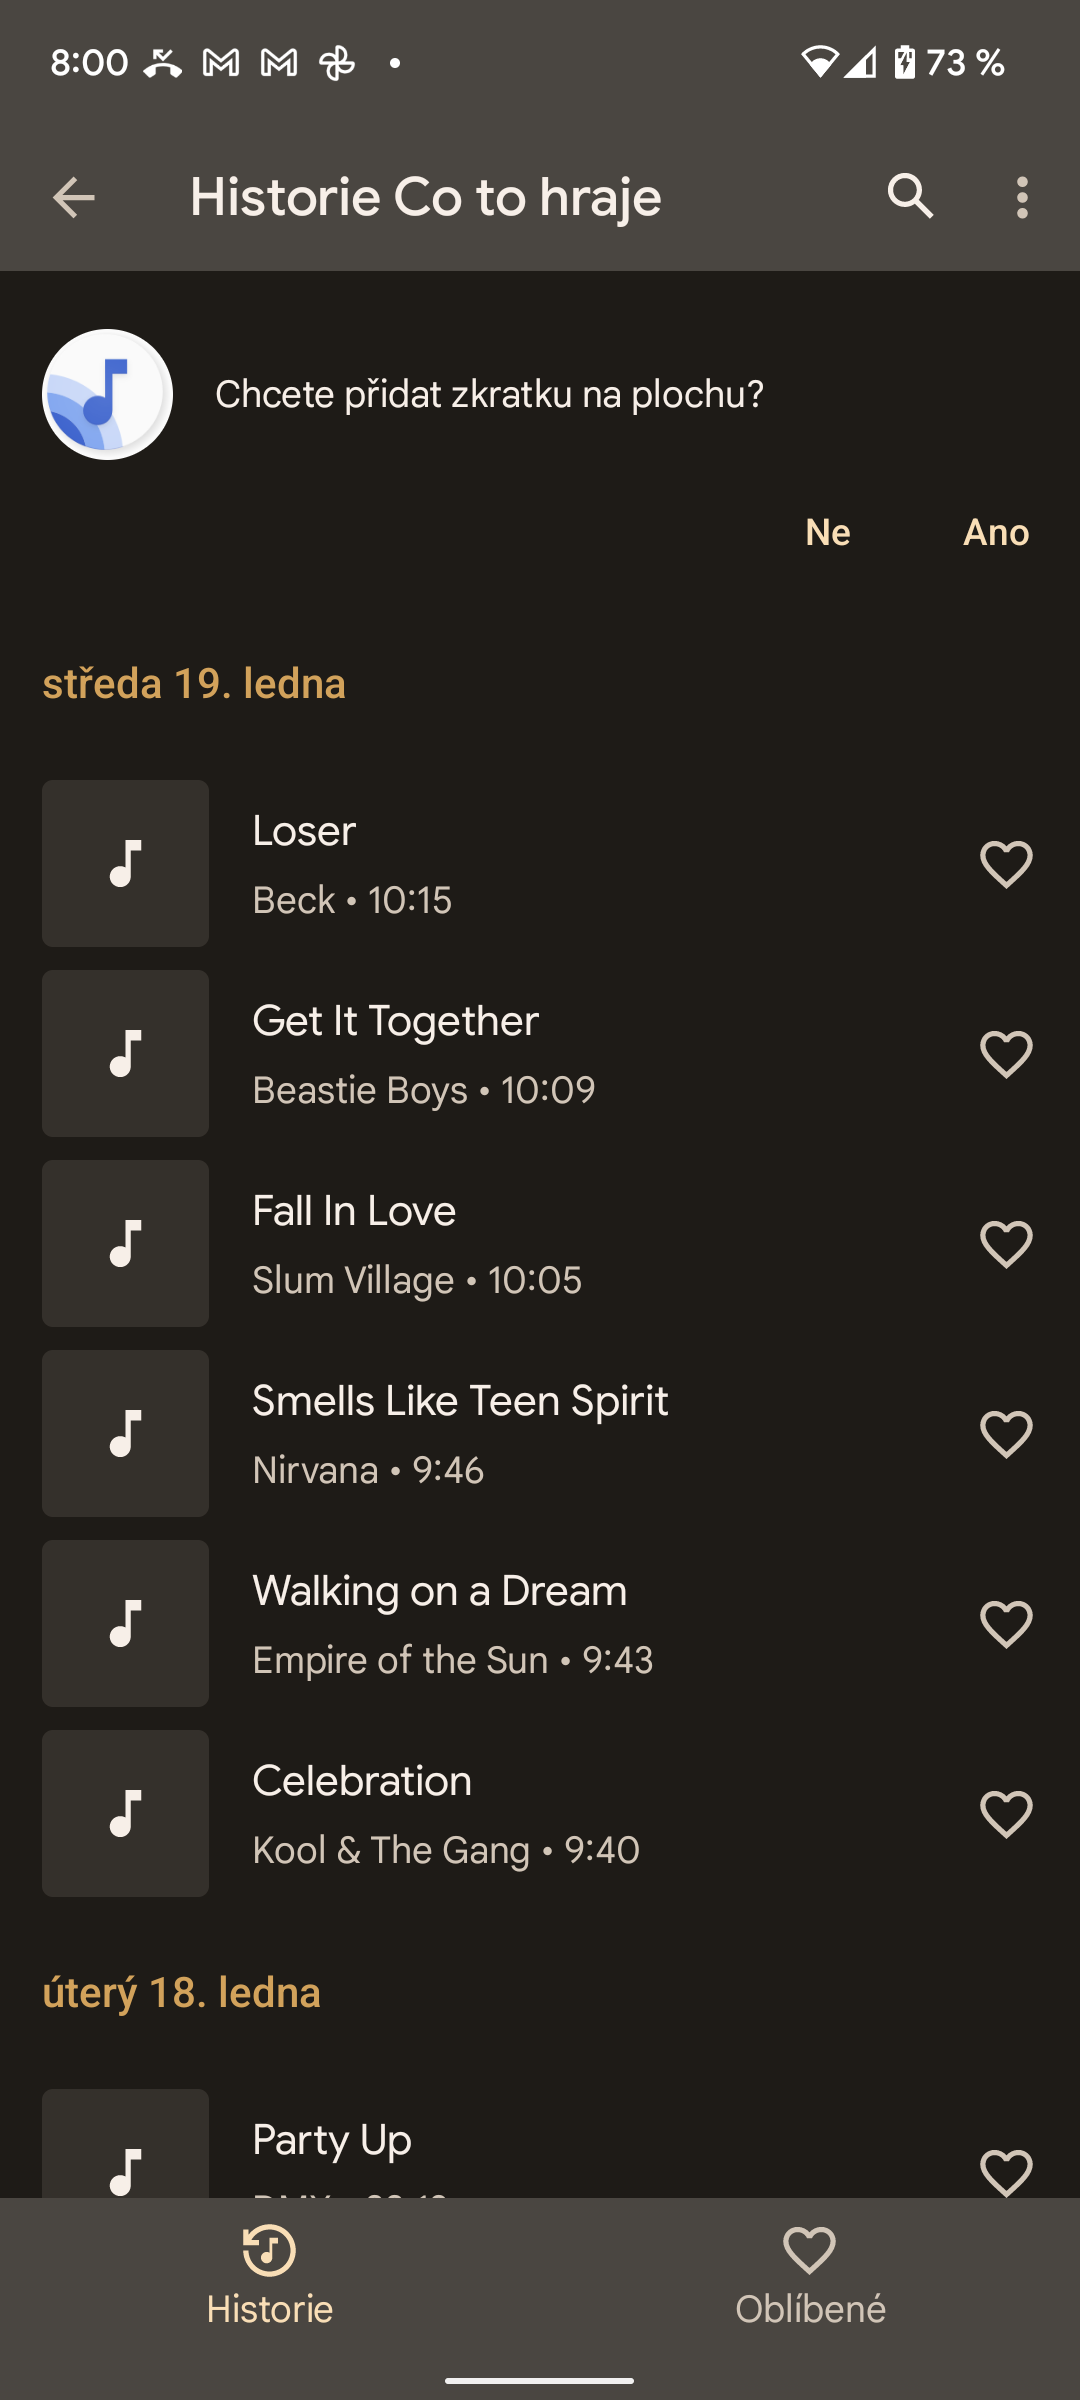Decline the shortcut with Ne
The width and height of the screenshot is (1080, 2400).
tap(828, 532)
